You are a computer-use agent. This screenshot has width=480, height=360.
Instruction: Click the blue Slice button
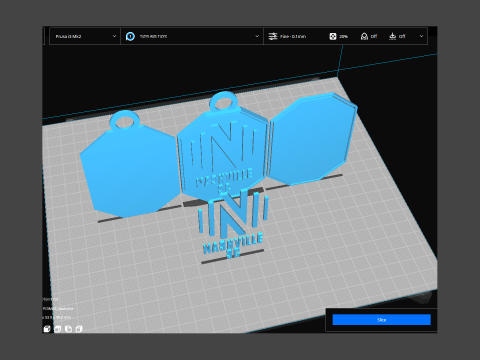click(381, 320)
